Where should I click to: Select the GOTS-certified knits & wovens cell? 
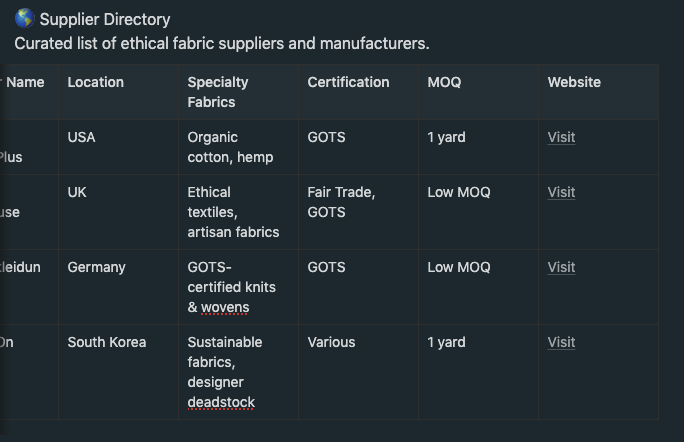pos(231,287)
